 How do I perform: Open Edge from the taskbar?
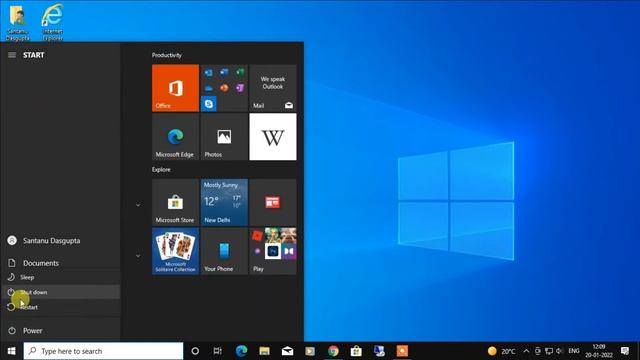[241, 351]
